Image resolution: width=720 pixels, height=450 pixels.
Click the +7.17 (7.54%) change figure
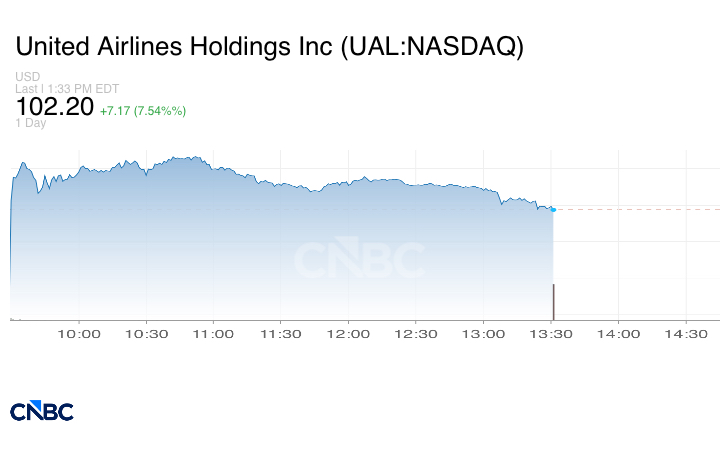click(143, 109)
